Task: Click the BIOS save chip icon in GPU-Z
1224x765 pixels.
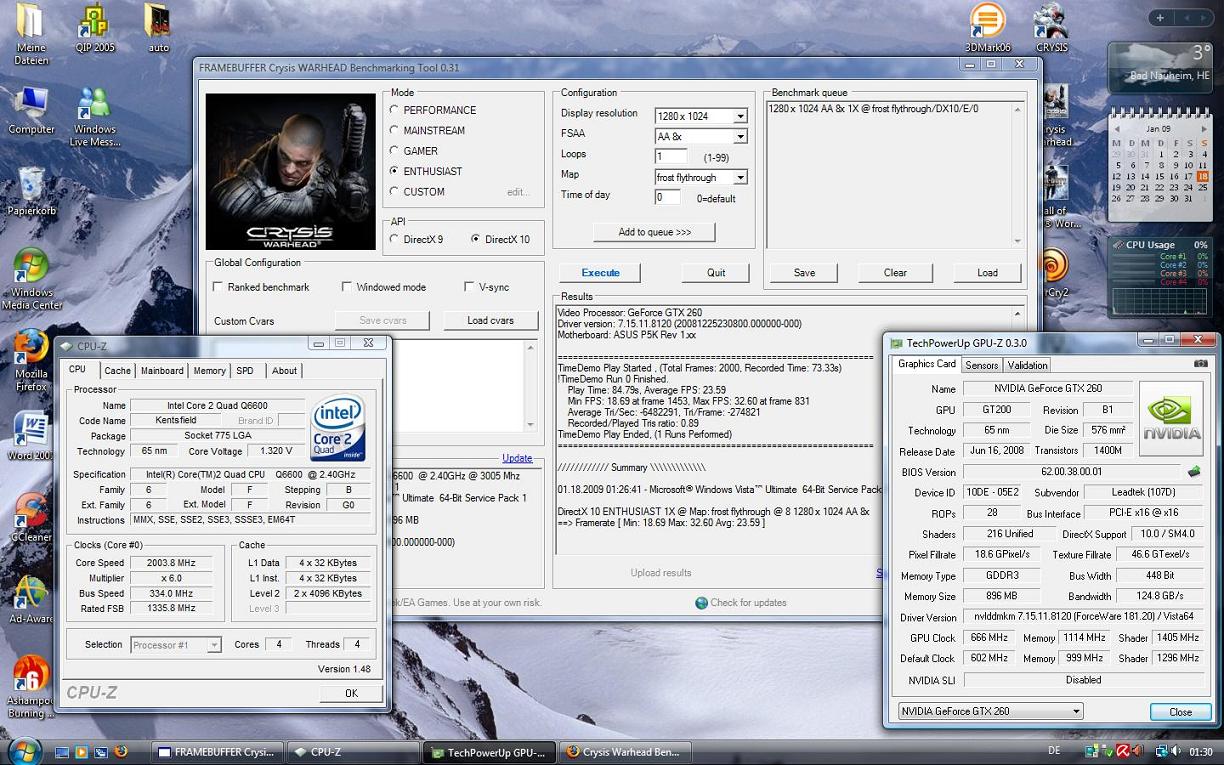Action: 1193,471
